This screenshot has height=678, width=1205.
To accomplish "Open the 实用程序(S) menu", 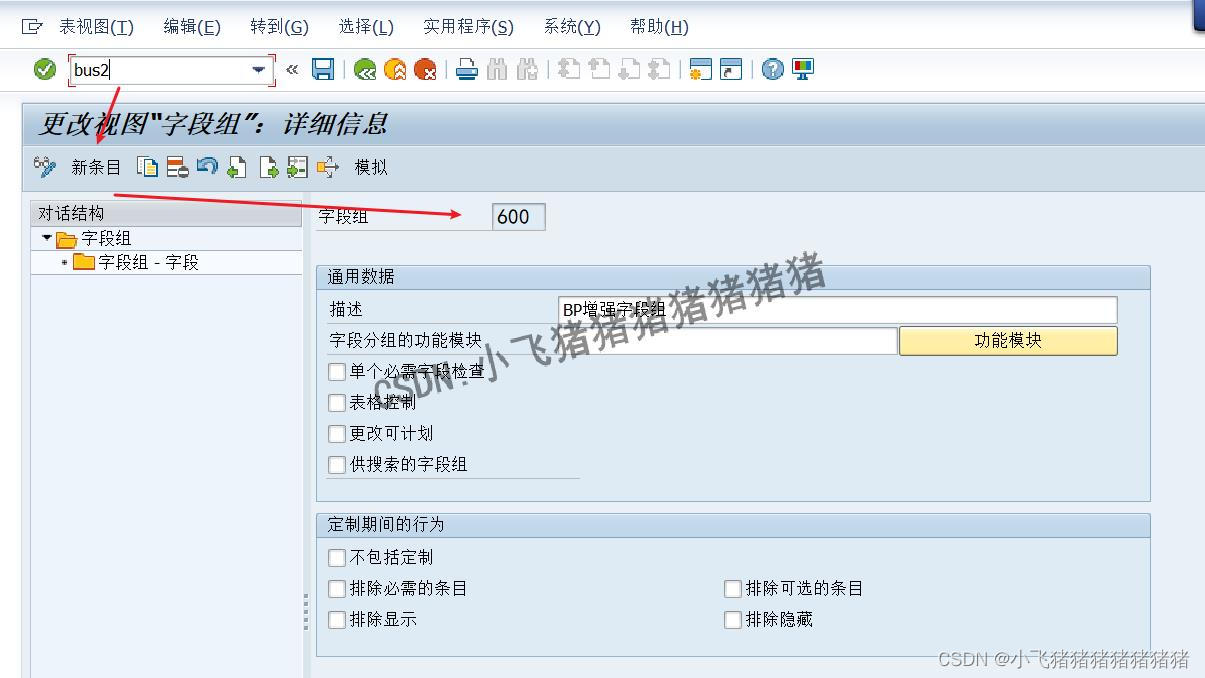I will (468, 27).
